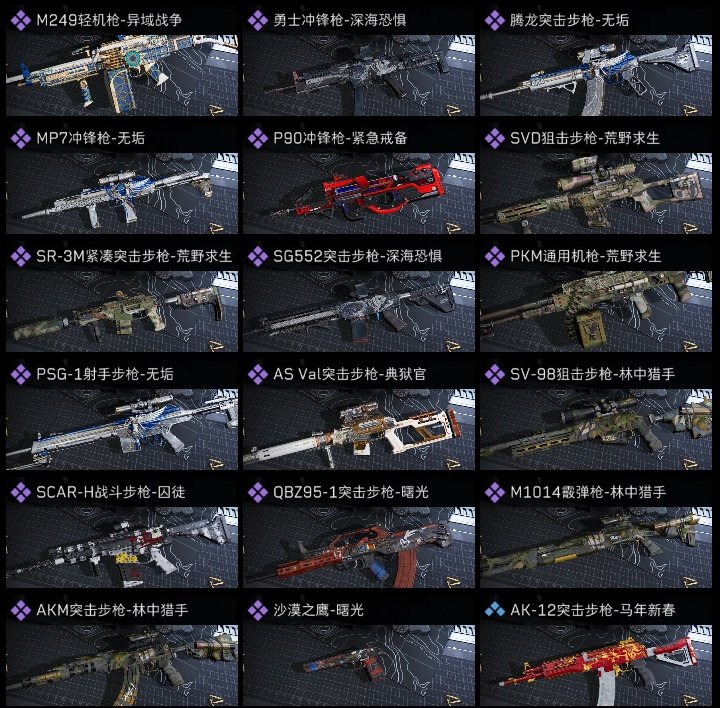Click the purple rarity icon beside M249轻机枪-异域战争
Screen dimensions: 720x708
(x=21, y=21)
